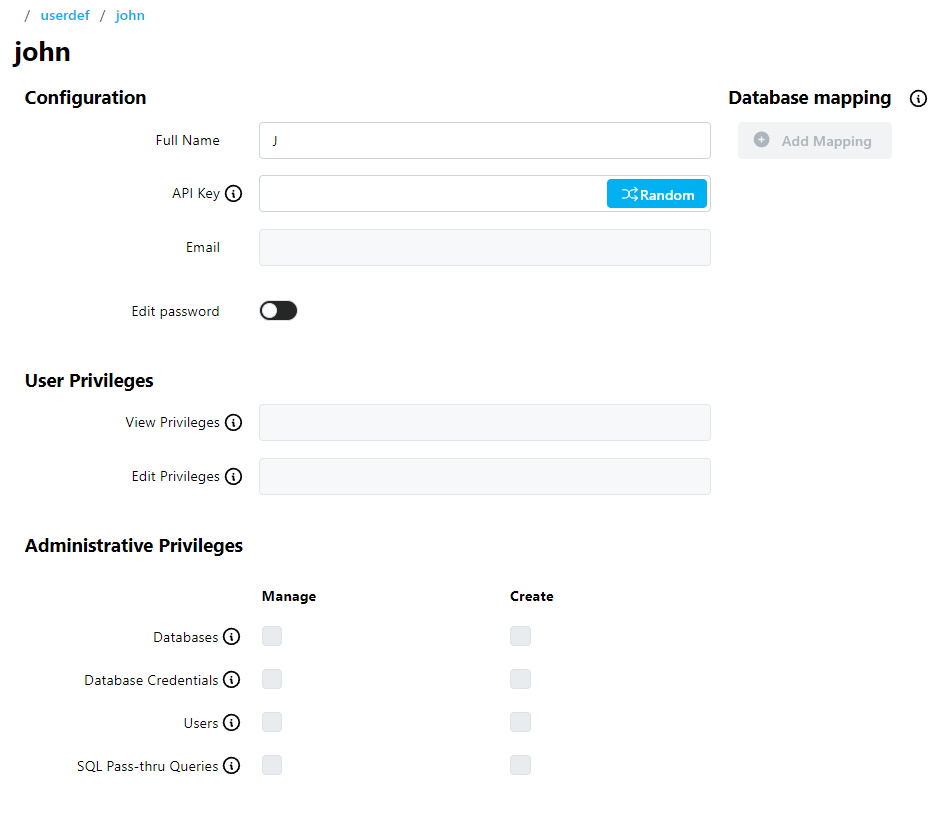Open the View Privileges selection field
Screen dimensions: 947x815
click(484, 423)
